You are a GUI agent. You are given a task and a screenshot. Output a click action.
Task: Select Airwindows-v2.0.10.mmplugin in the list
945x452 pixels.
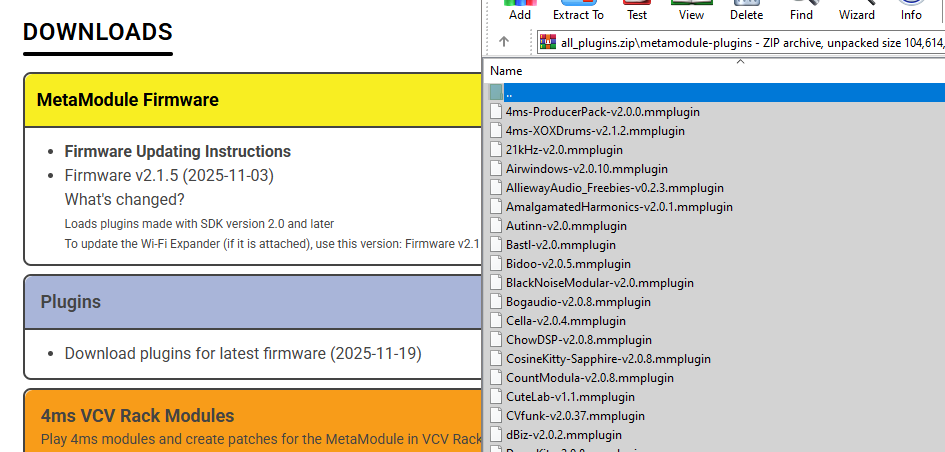[x=587, y=169]
